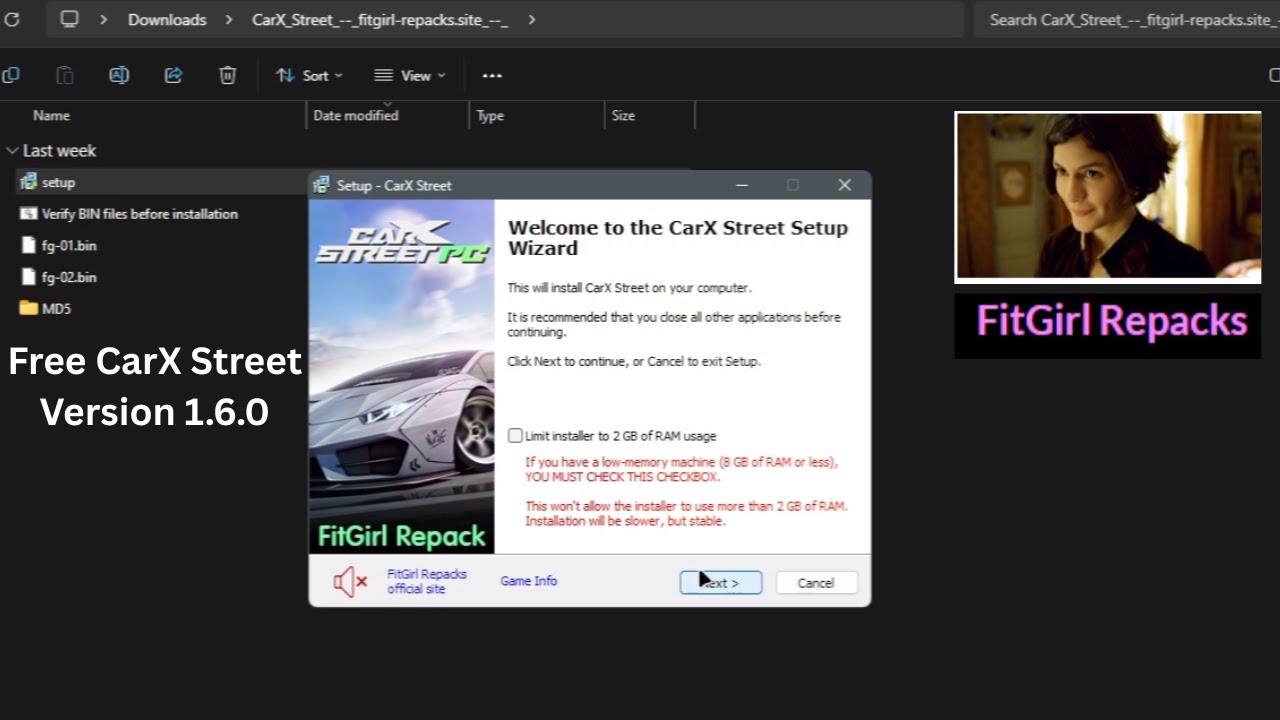Click the setup application file icon

point(28,182)
